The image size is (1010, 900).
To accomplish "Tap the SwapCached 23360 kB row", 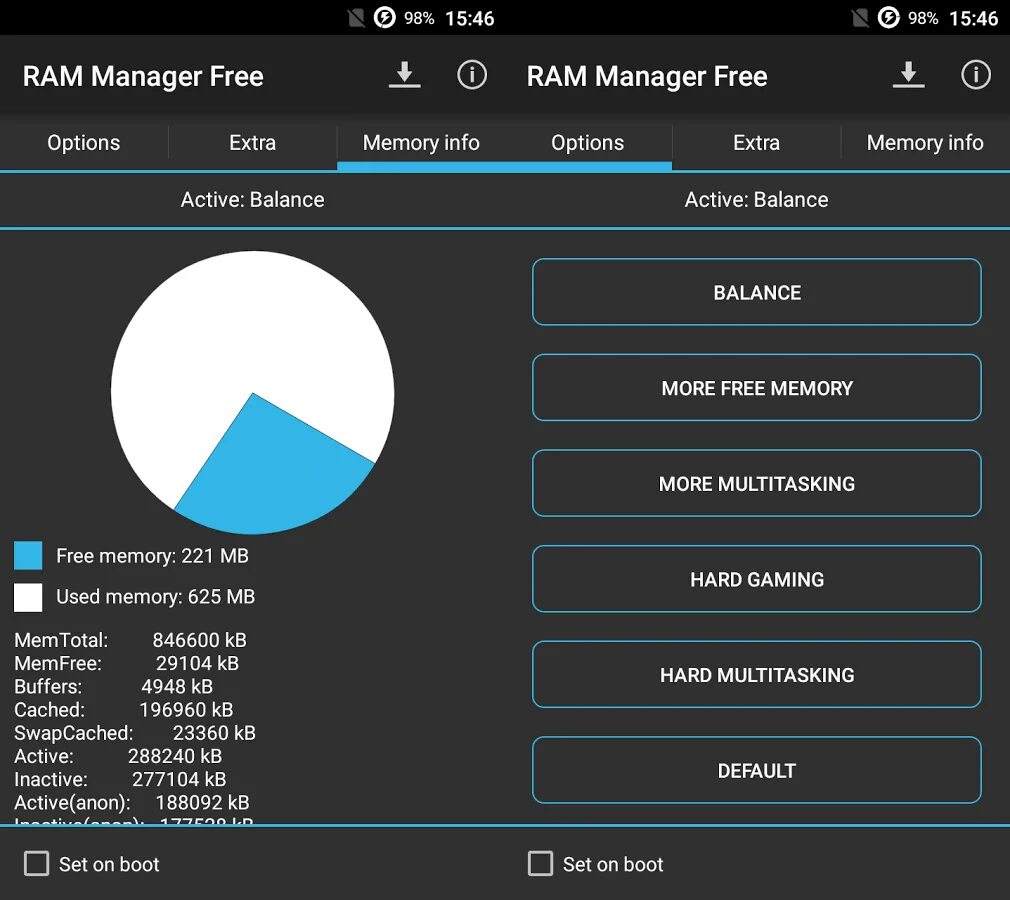I will [135, 733].
